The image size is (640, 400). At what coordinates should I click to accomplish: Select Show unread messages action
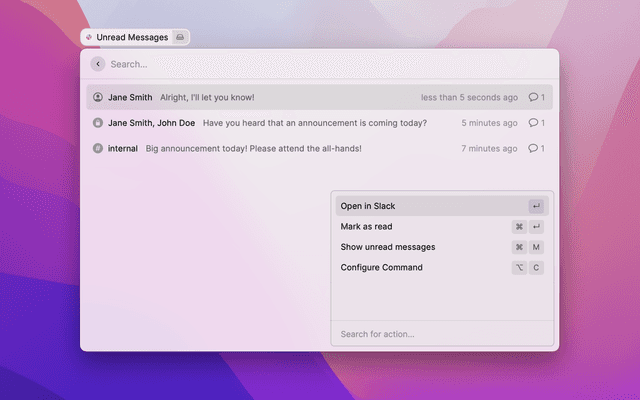(x=388, y=247)
